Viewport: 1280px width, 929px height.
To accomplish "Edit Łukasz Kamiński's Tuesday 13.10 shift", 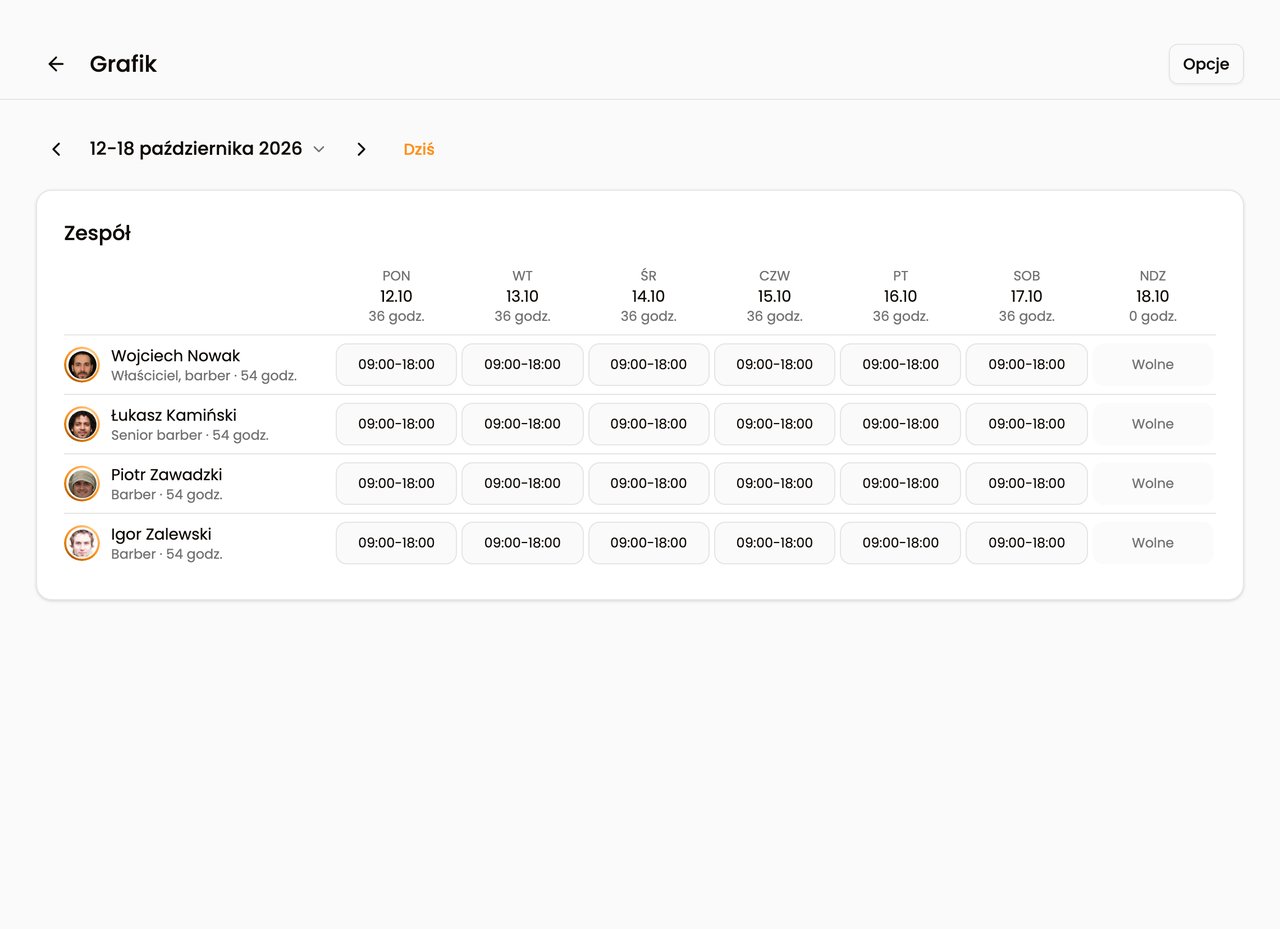I will [x=522, y=424].
